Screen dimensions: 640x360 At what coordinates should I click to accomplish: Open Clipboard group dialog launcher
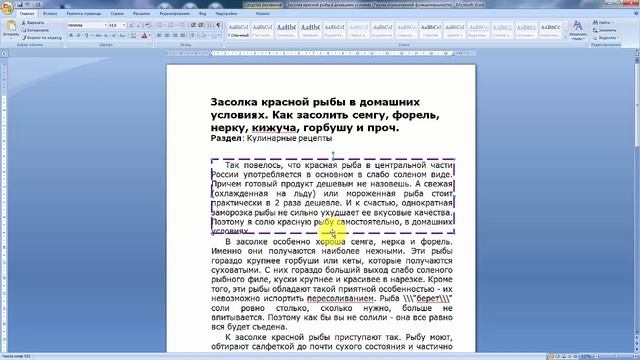click(62, 44)
